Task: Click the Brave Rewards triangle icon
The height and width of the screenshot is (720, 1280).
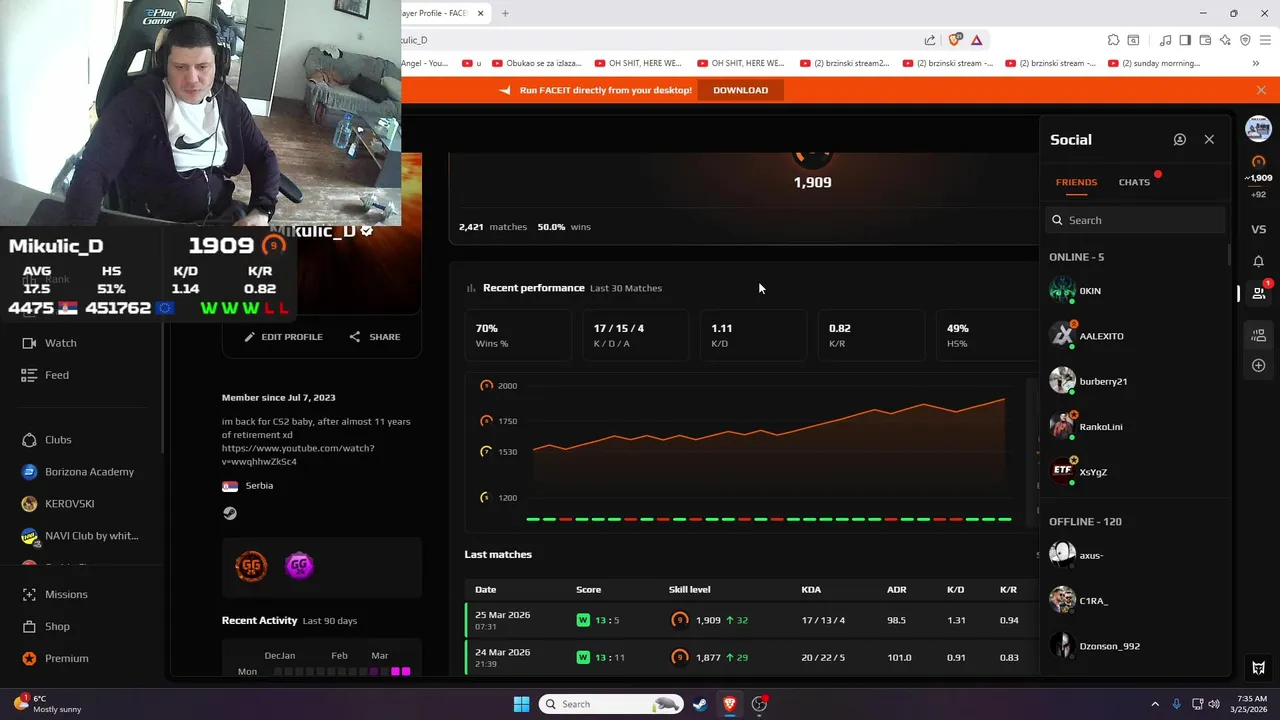Action: [977, 40]
